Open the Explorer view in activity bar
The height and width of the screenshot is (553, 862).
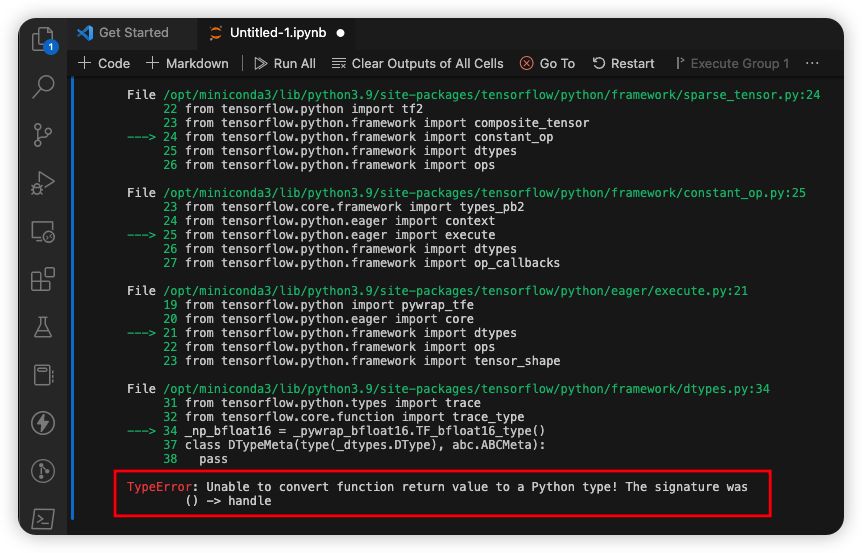tap(43, 39)
